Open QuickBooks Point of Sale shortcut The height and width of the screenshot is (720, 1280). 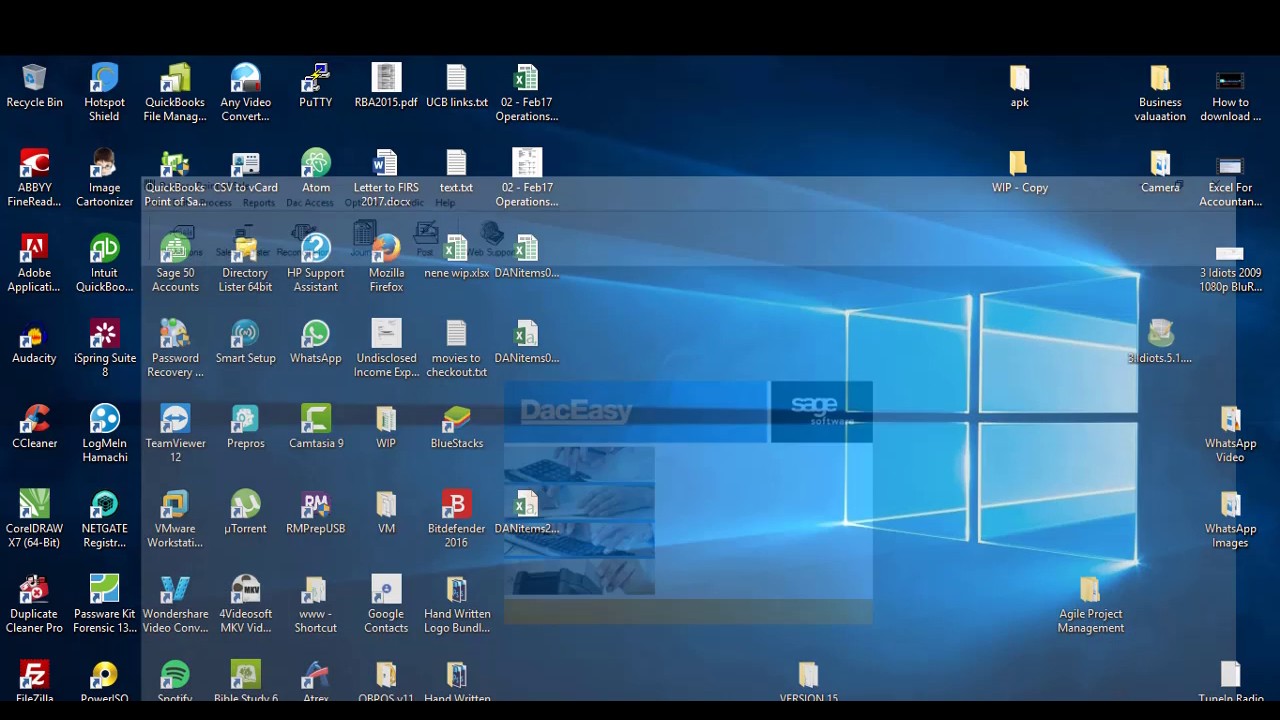[175, 178]
